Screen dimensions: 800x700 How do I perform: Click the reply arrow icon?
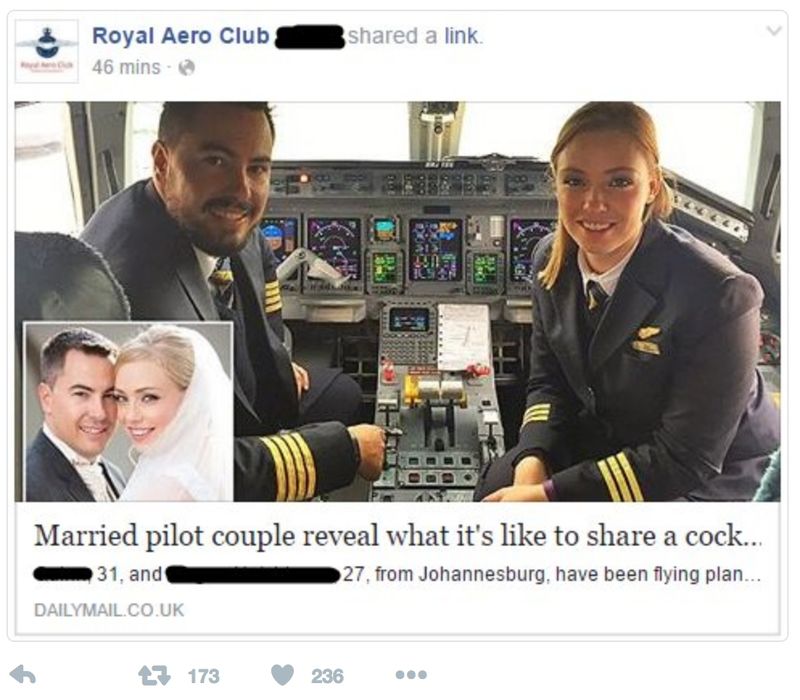(22, 675)
